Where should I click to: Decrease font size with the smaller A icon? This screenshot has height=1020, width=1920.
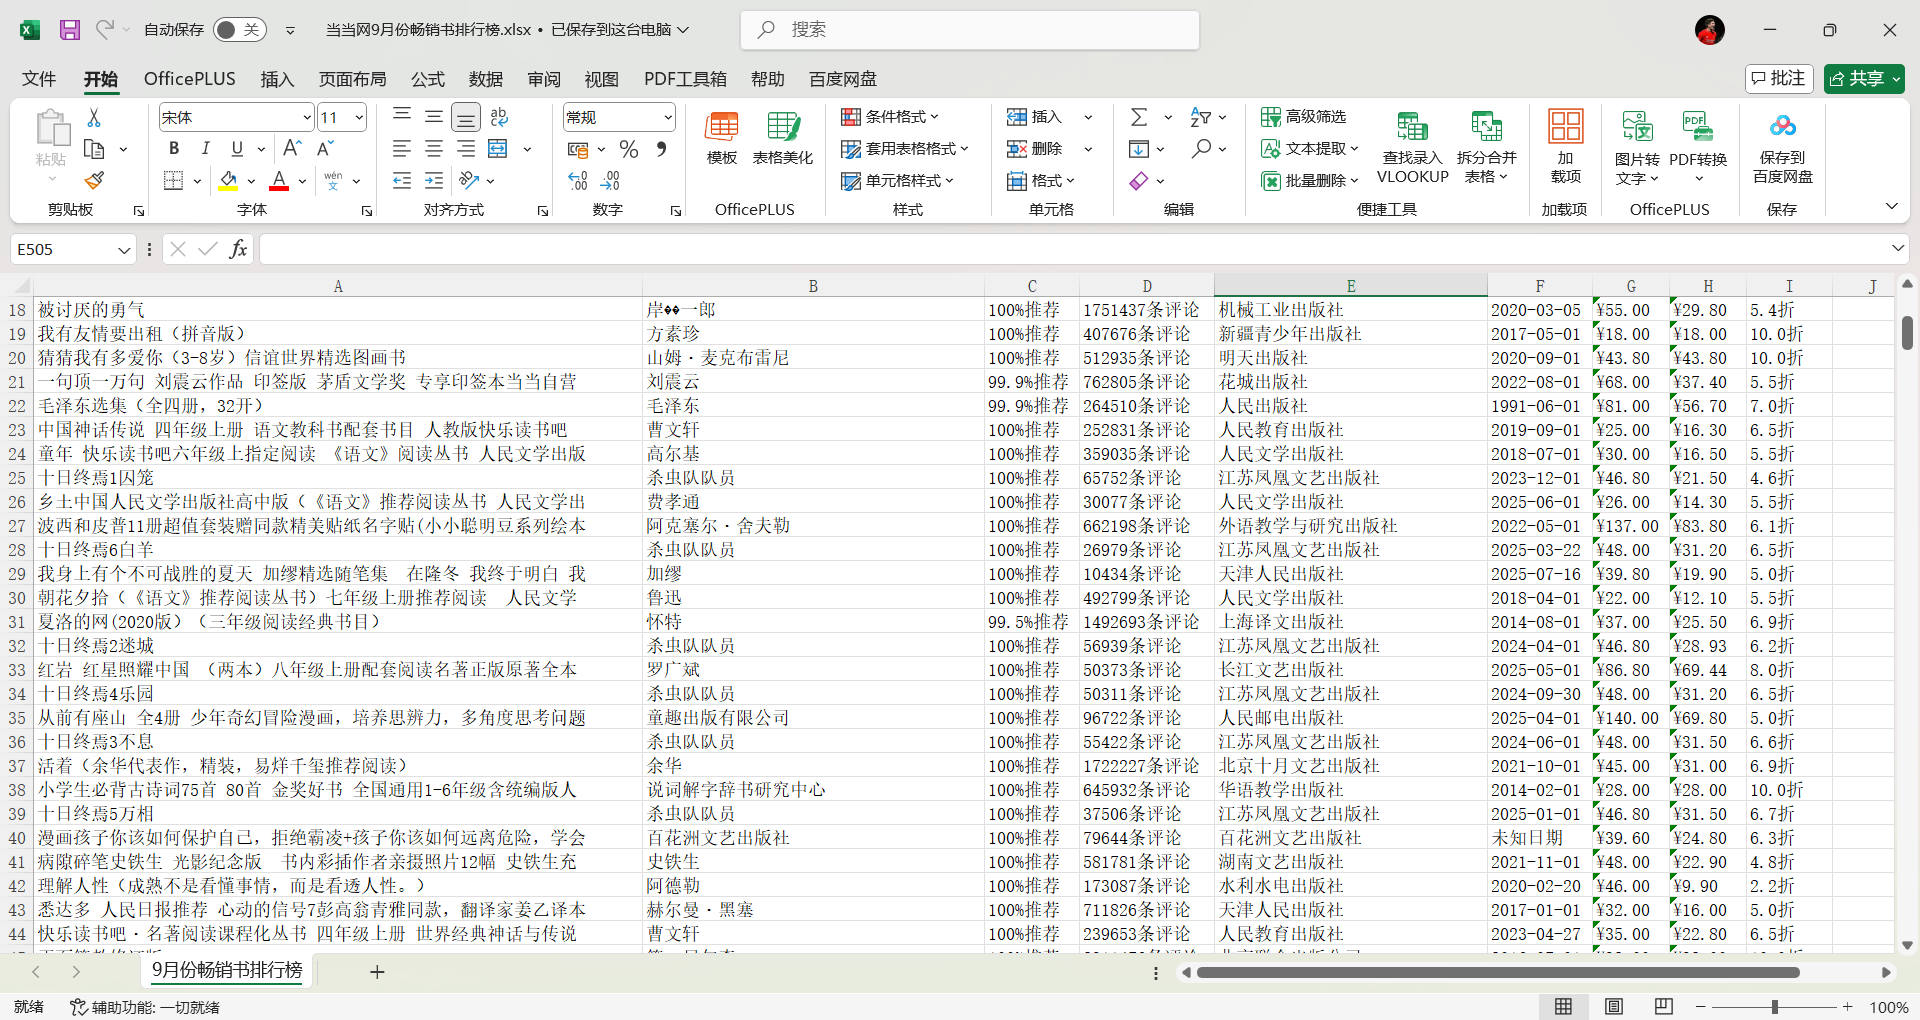(x=325, y=148)
